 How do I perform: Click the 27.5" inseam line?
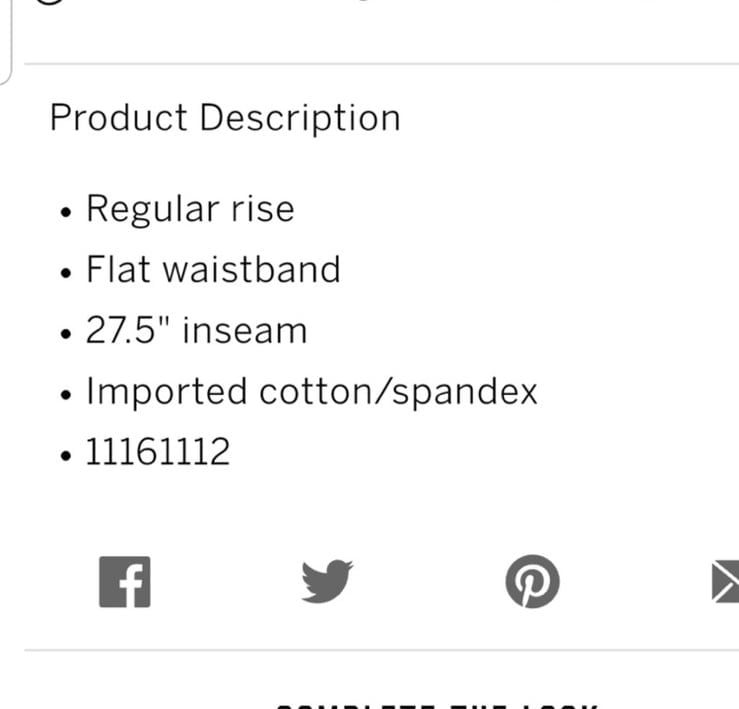click(197, 330)
